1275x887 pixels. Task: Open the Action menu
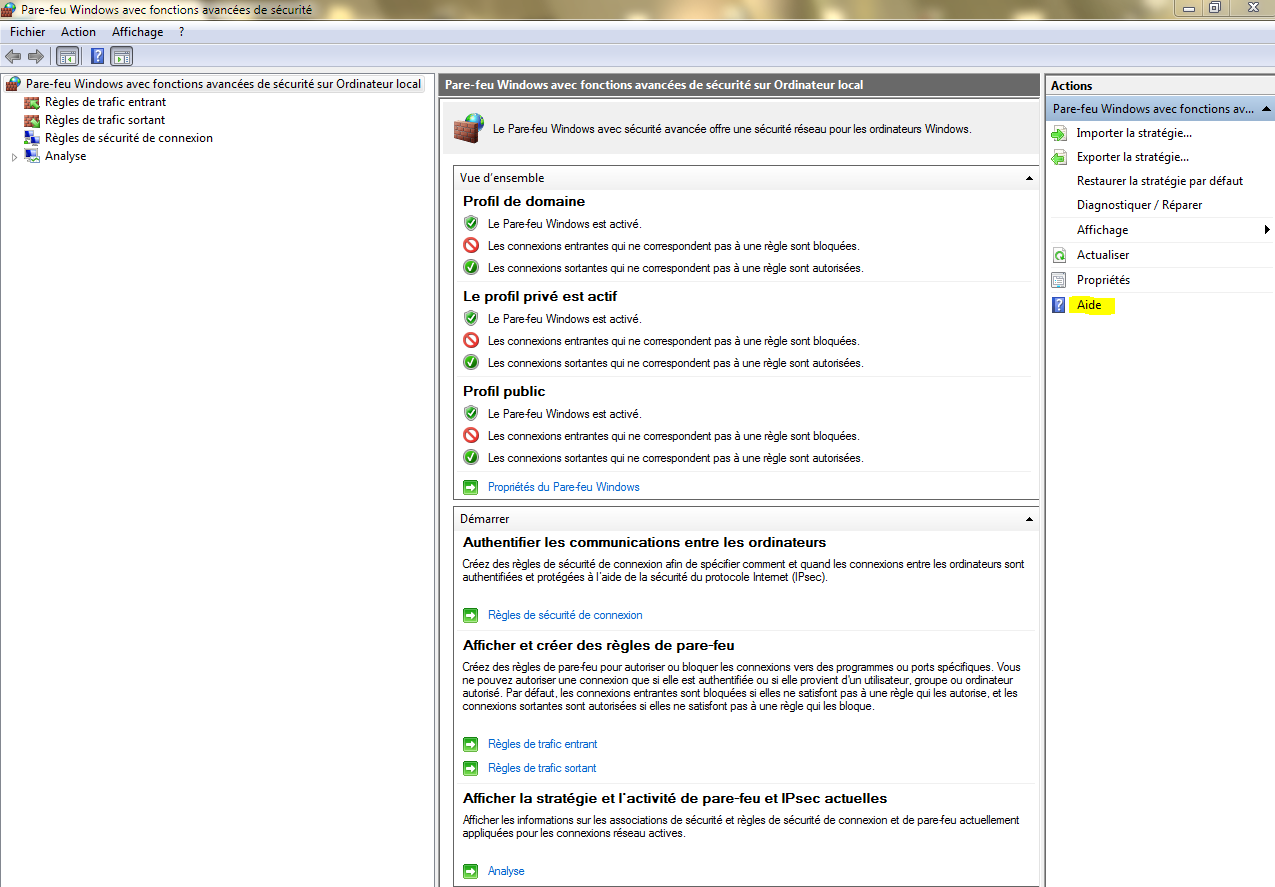(x=78, y=32)
